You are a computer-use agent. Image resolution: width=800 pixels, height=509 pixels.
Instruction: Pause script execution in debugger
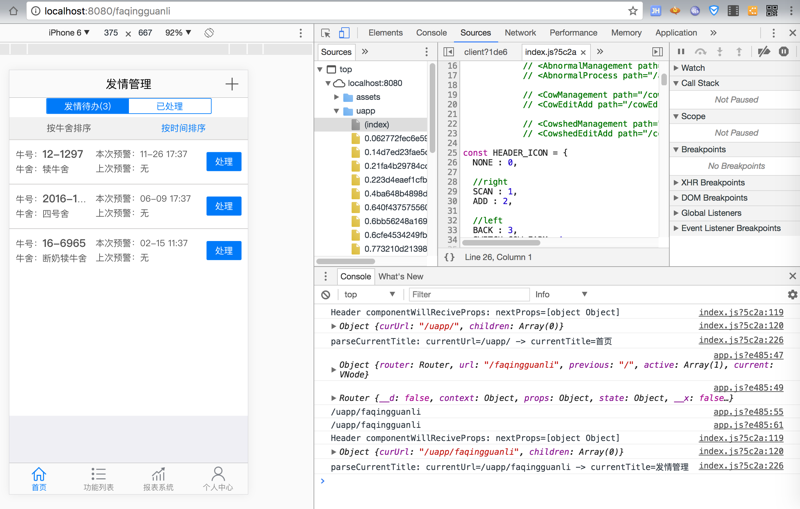[681, 52]
